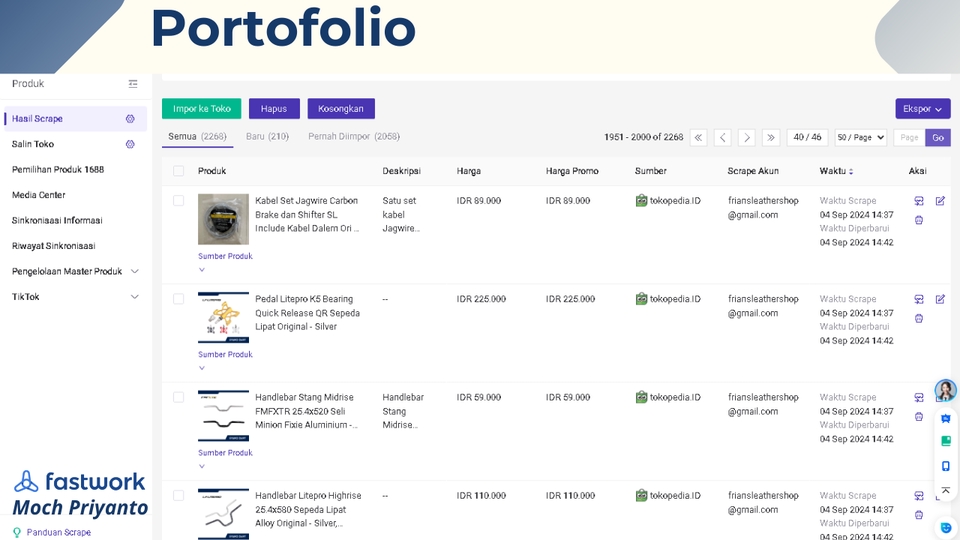
Task: Click the back-to-top arrow icon
Action: (946, 490)
